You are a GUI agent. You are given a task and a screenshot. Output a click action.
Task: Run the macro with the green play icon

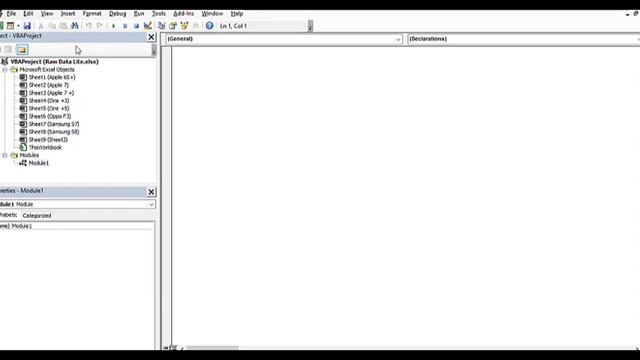113,26
